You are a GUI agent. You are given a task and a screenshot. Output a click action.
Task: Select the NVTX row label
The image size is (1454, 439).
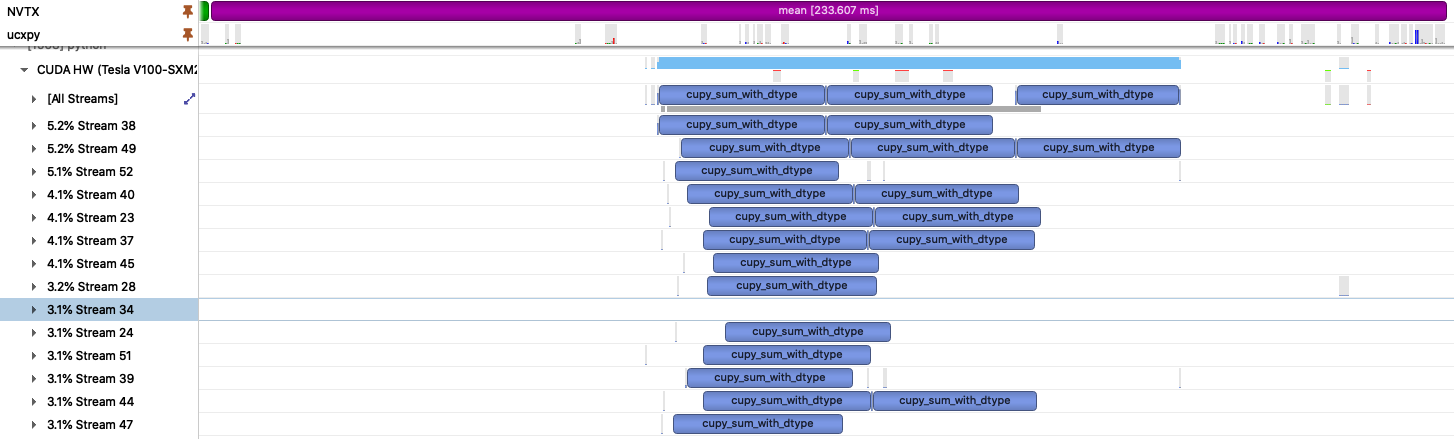pyautogui.click(x=23, y=11)
